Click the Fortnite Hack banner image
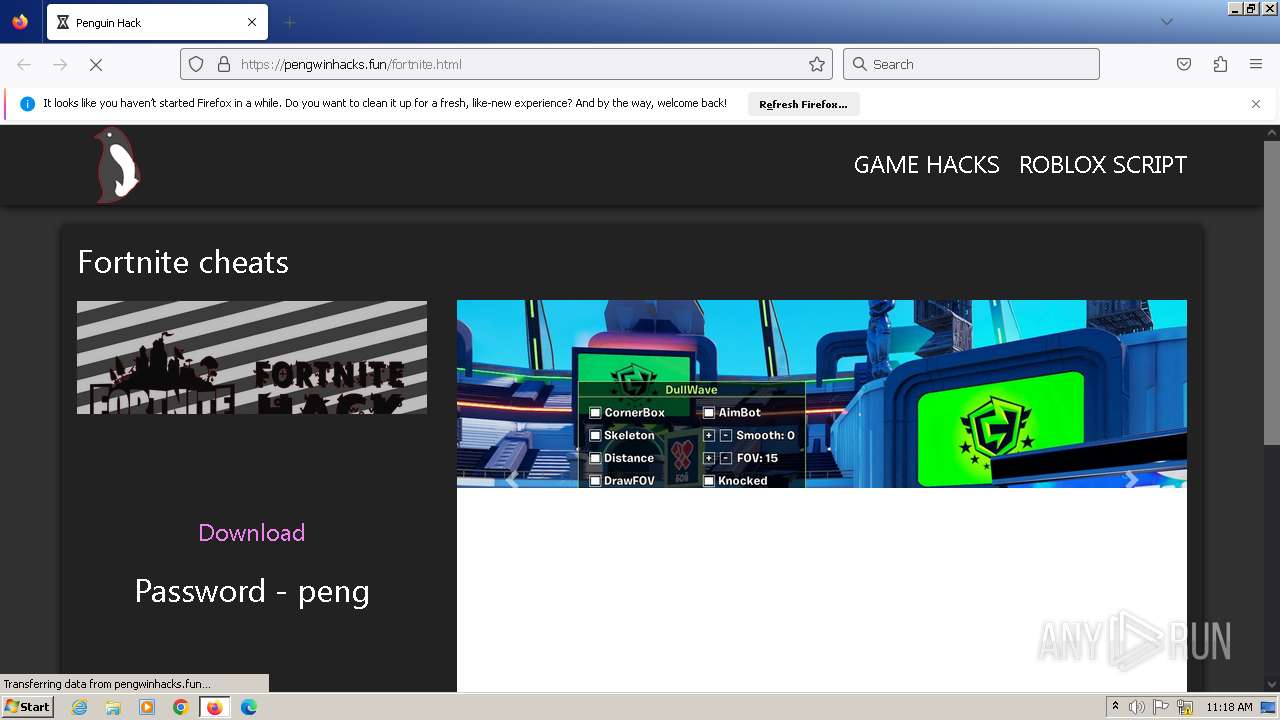Viewport: 1280px width, 720px height. click(x=252, y=357)
